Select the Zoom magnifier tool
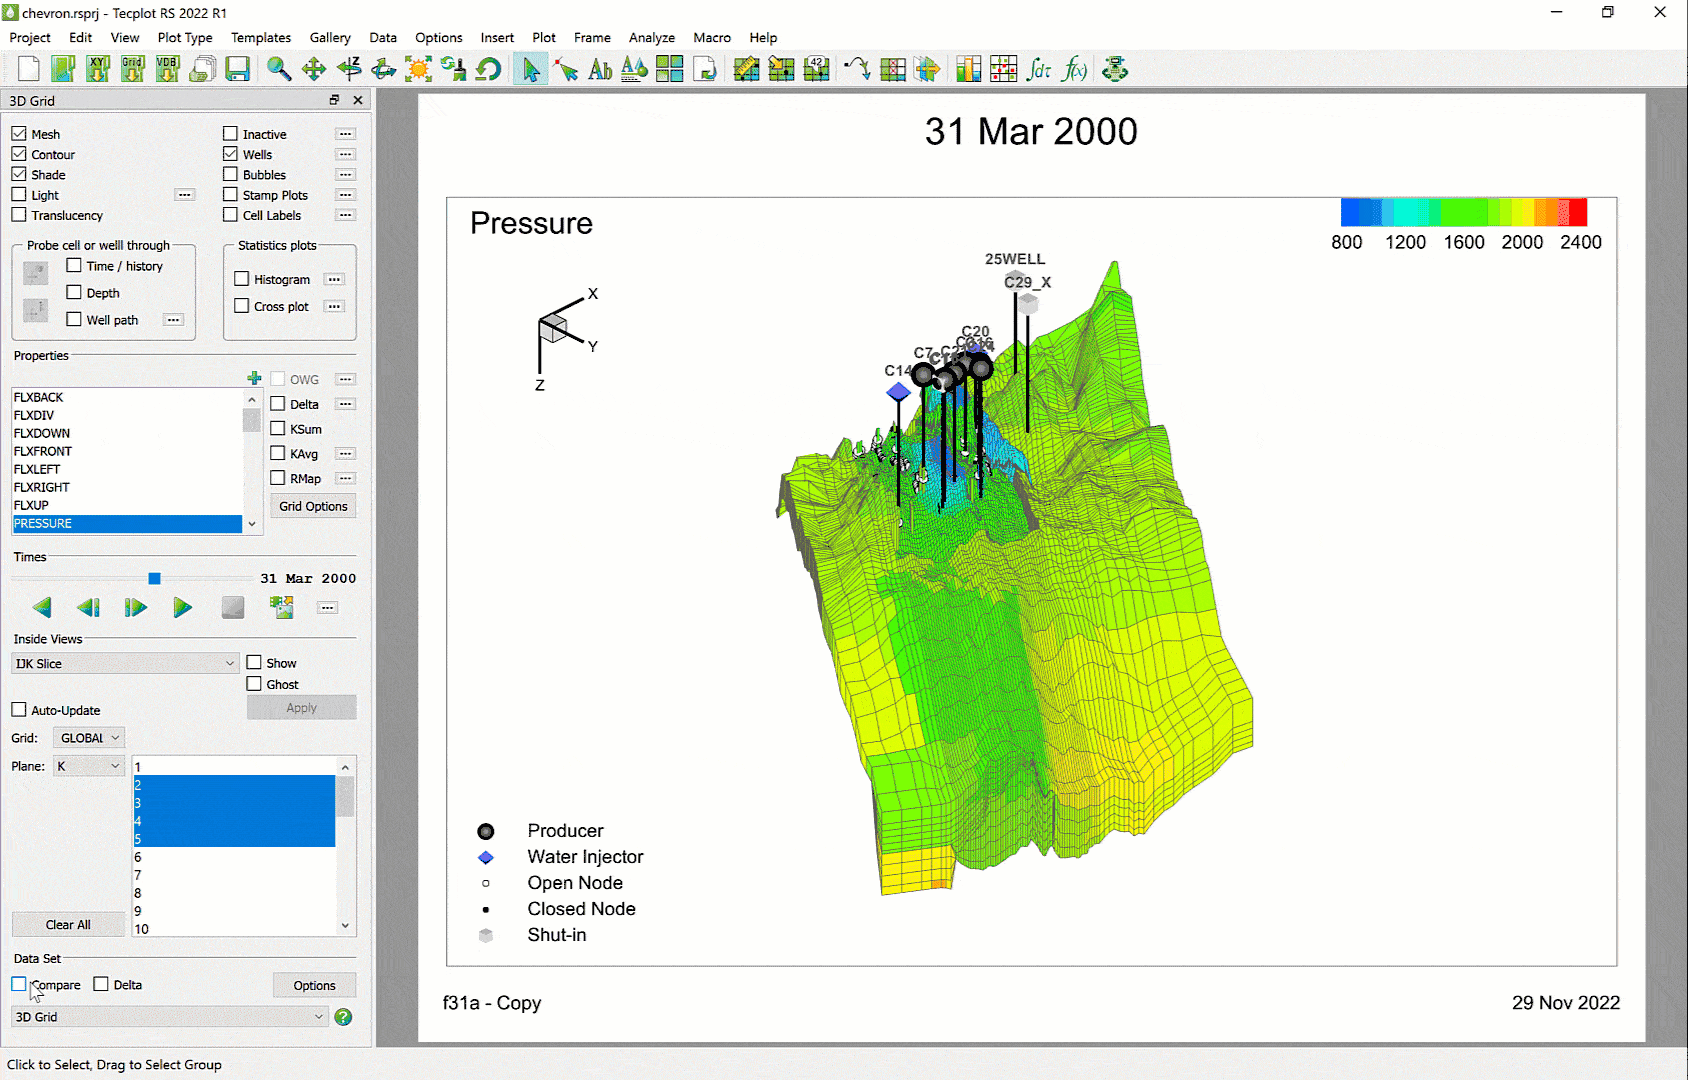This screenshot has width=1688, height=1080. pos(279,69)
